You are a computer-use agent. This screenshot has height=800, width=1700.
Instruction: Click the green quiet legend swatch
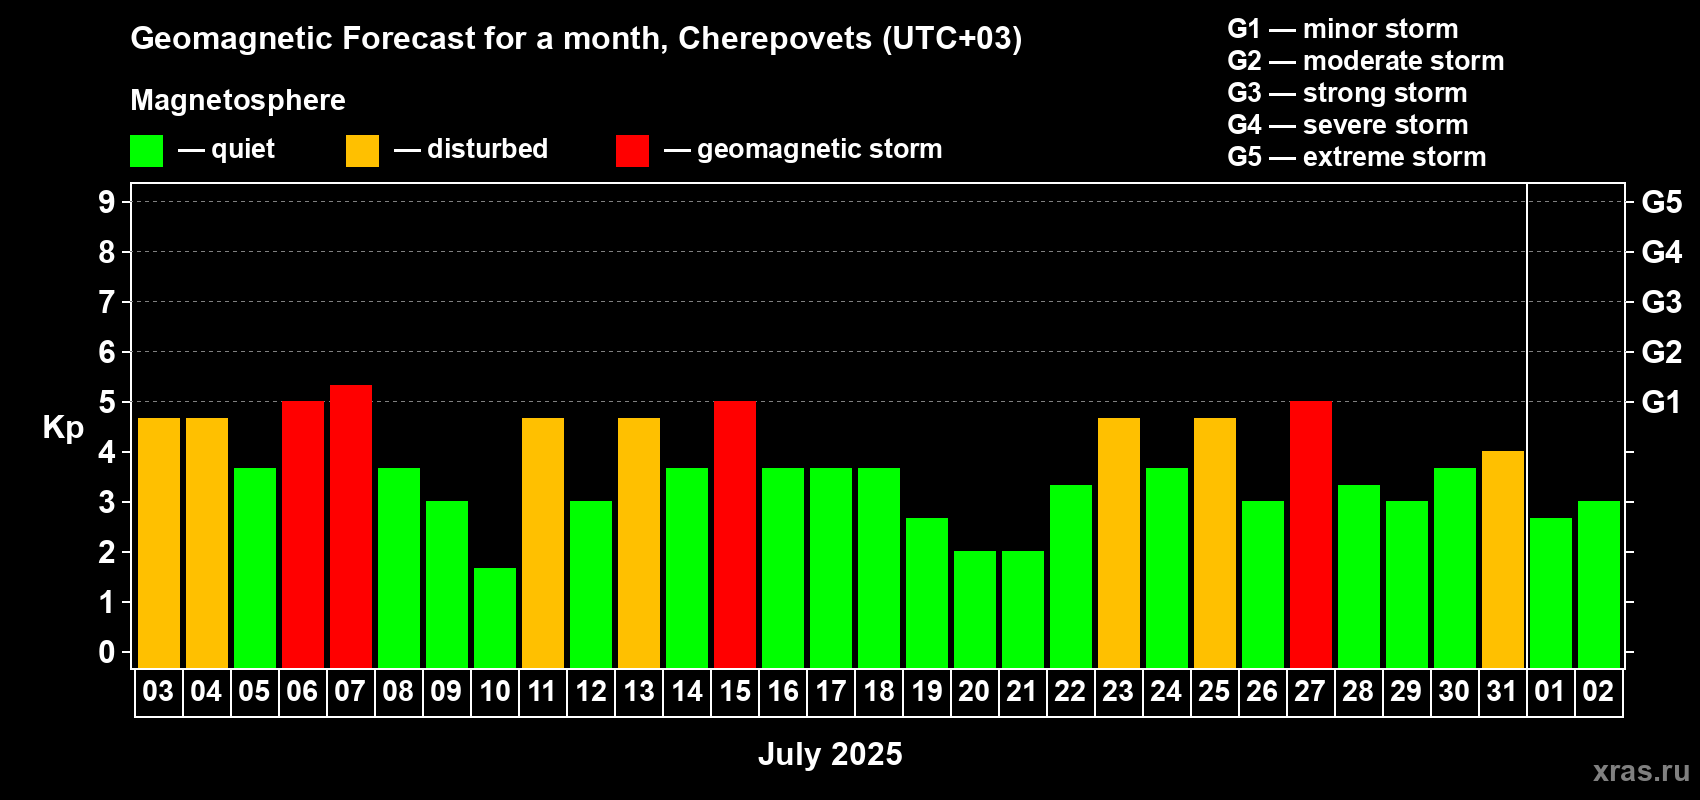point(147,151)
